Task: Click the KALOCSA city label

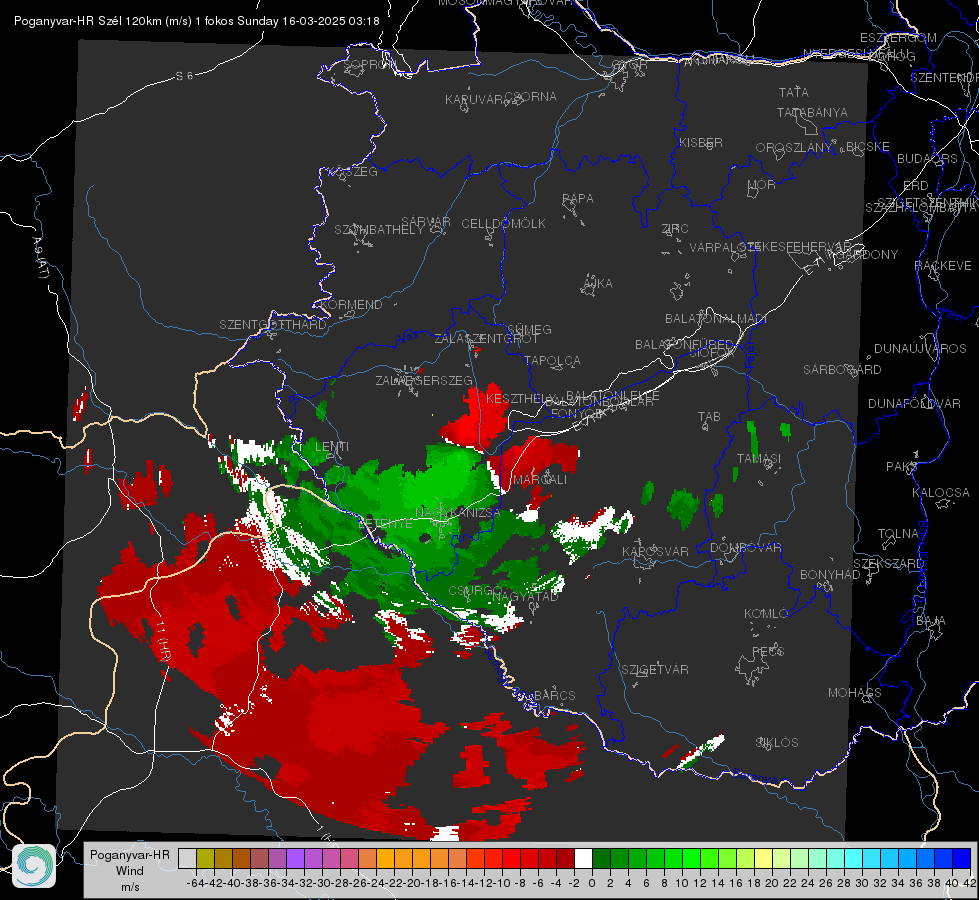Action: pos(940,493)
